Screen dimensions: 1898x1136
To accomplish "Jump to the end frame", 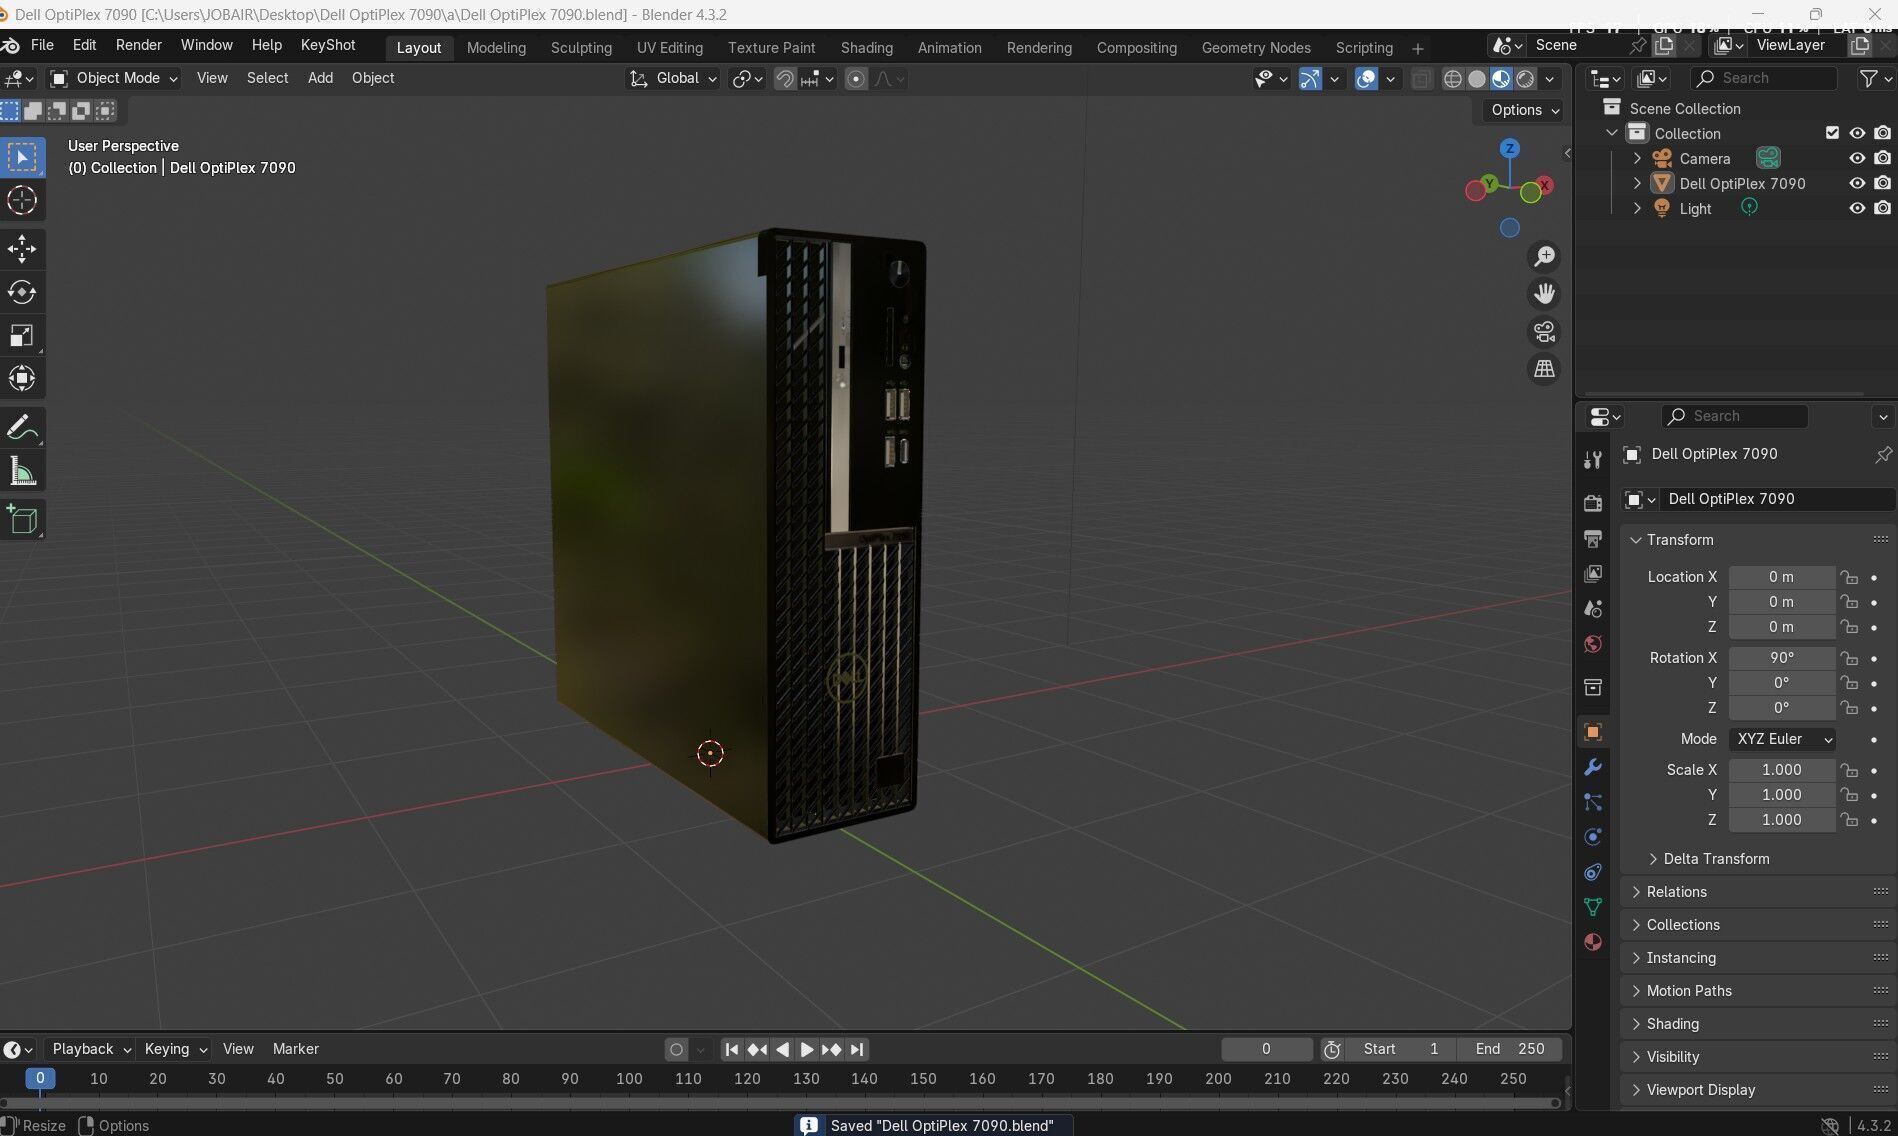I will 857,1049.
